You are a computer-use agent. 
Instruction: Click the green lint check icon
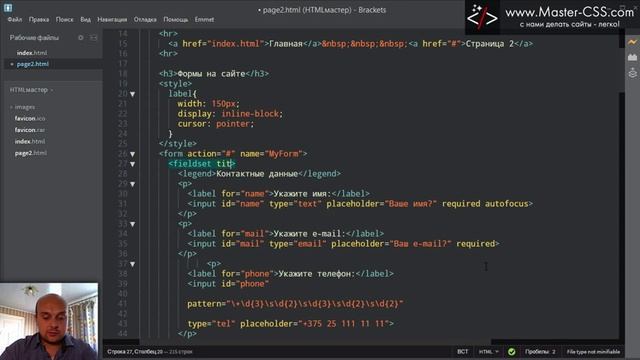(511, 351)
